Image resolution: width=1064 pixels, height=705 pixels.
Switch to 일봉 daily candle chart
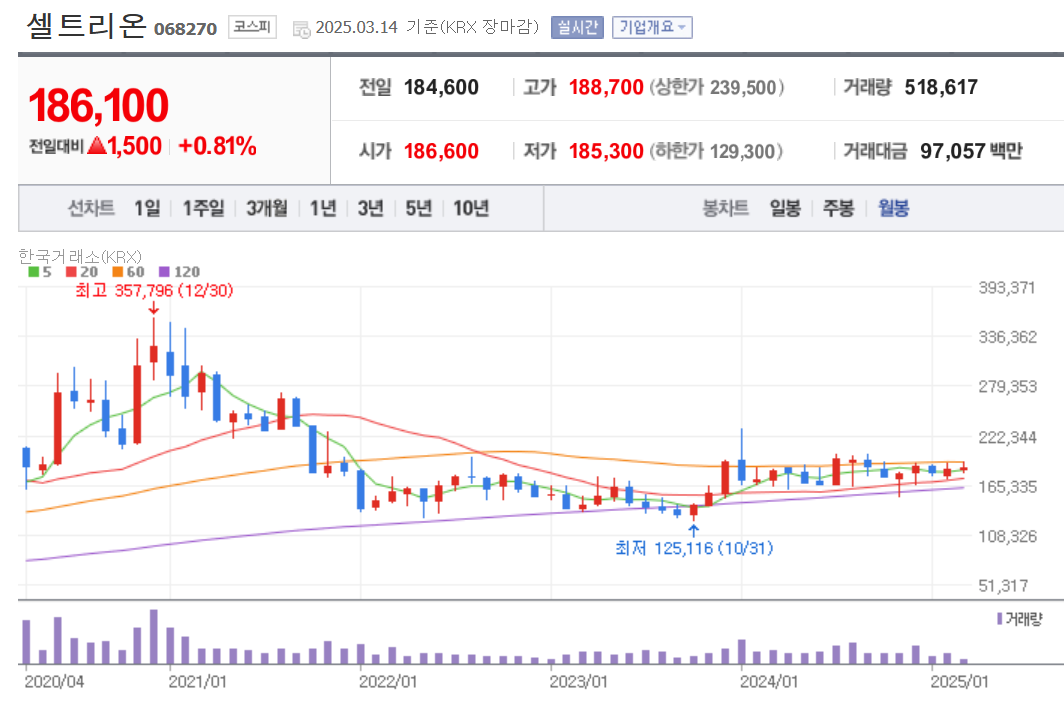[785, 208]
